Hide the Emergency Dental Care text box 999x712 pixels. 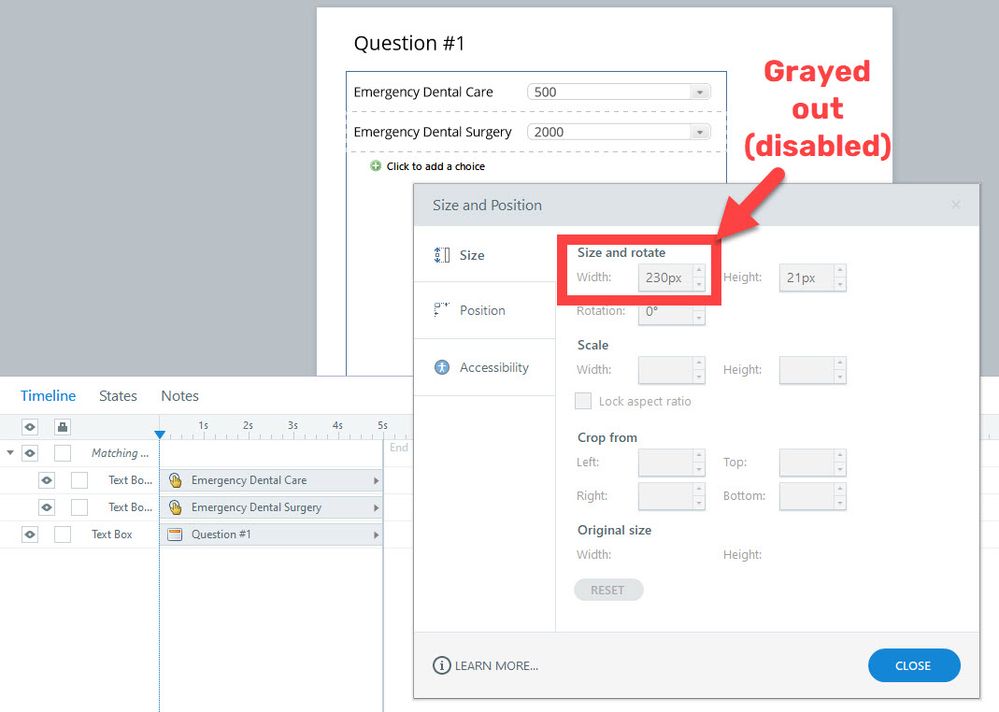(47, 480)
